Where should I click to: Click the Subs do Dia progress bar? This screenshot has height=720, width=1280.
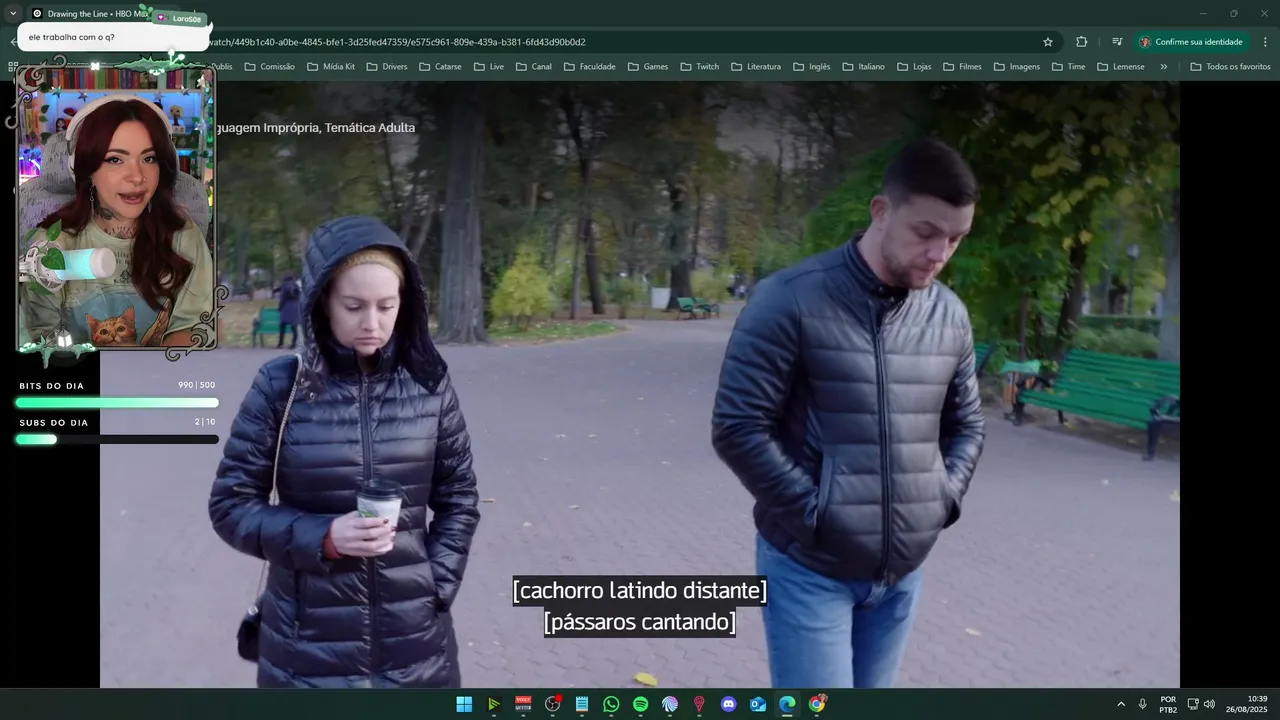[117, 439]
